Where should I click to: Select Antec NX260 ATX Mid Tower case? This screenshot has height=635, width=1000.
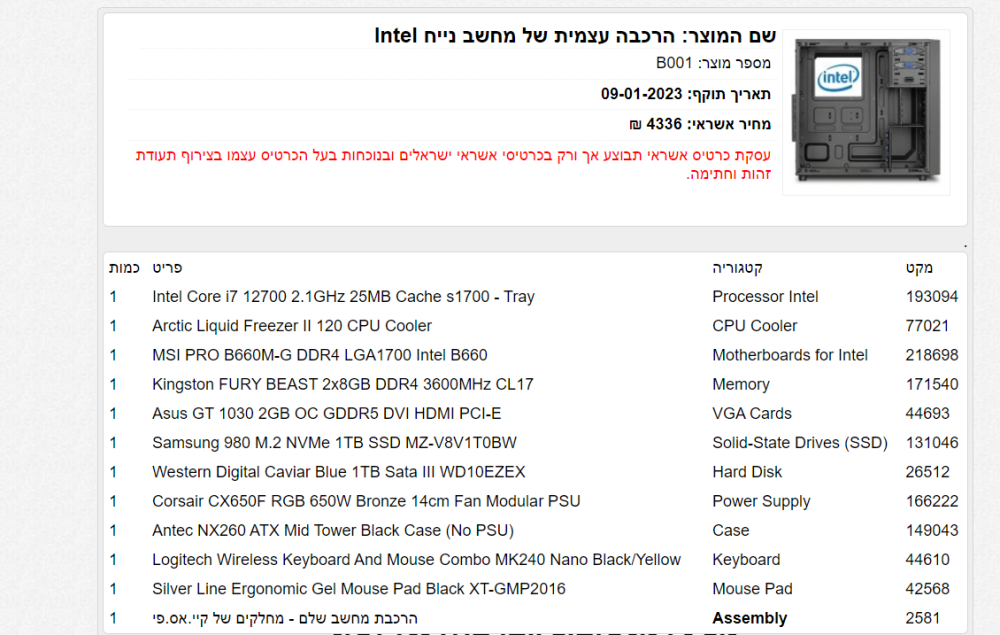333,531
